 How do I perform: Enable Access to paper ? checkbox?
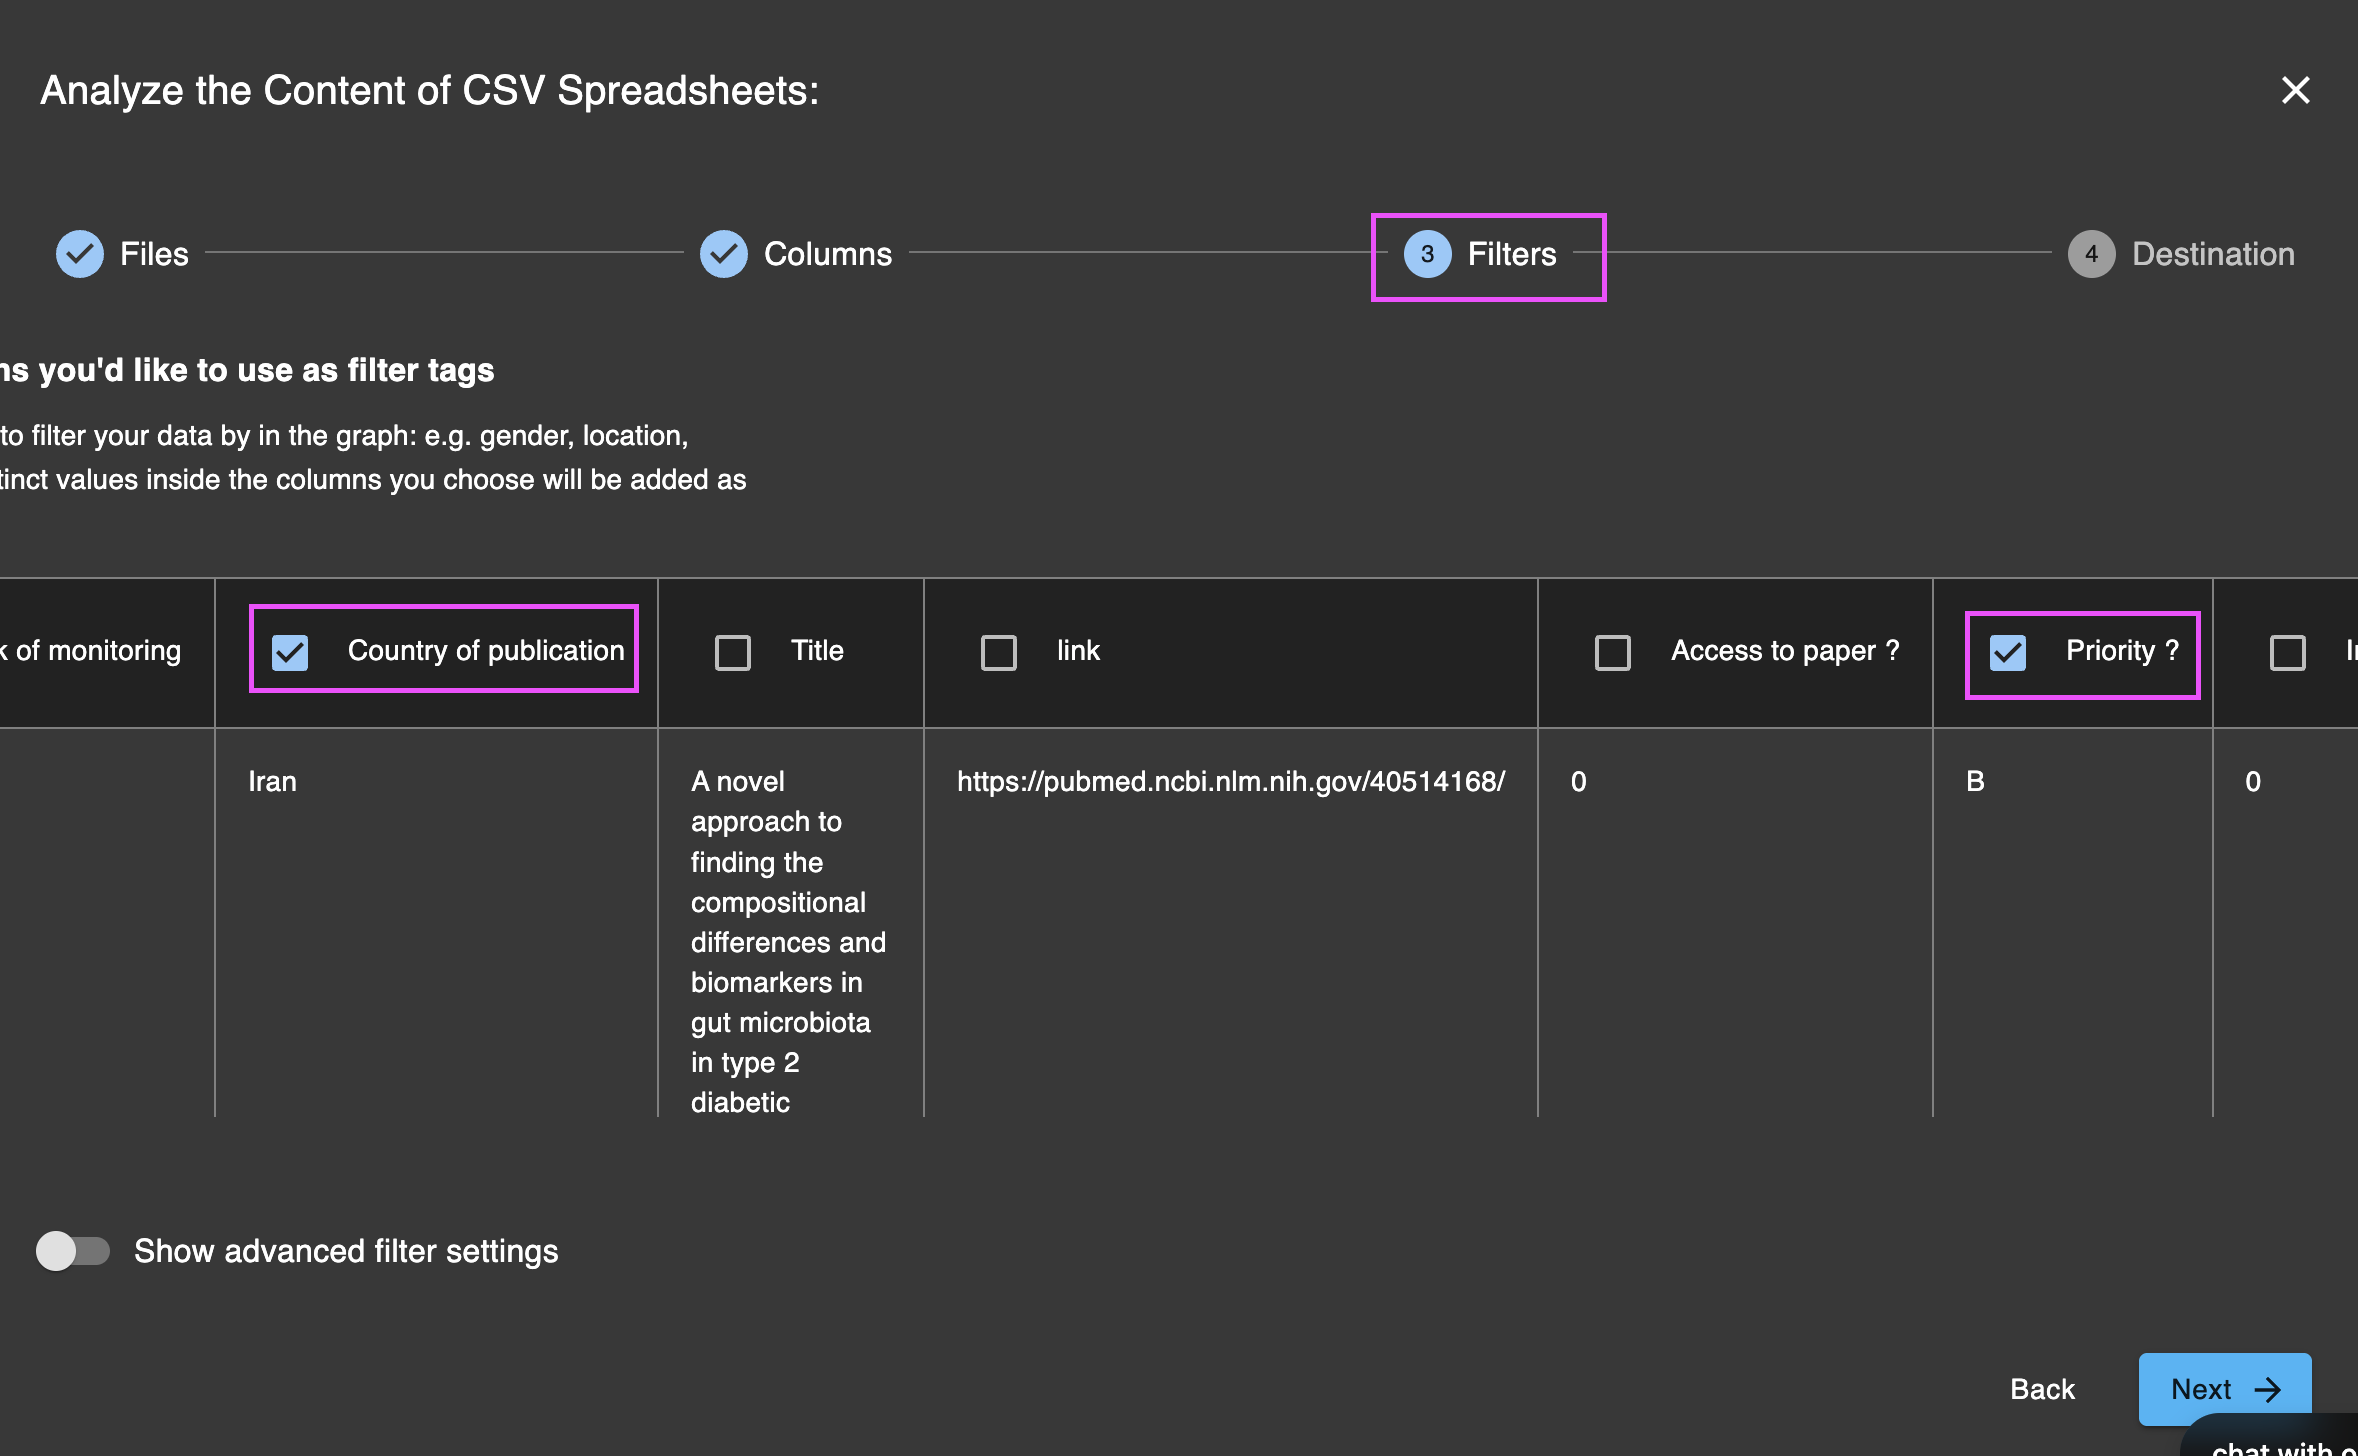click(1613, 652)
